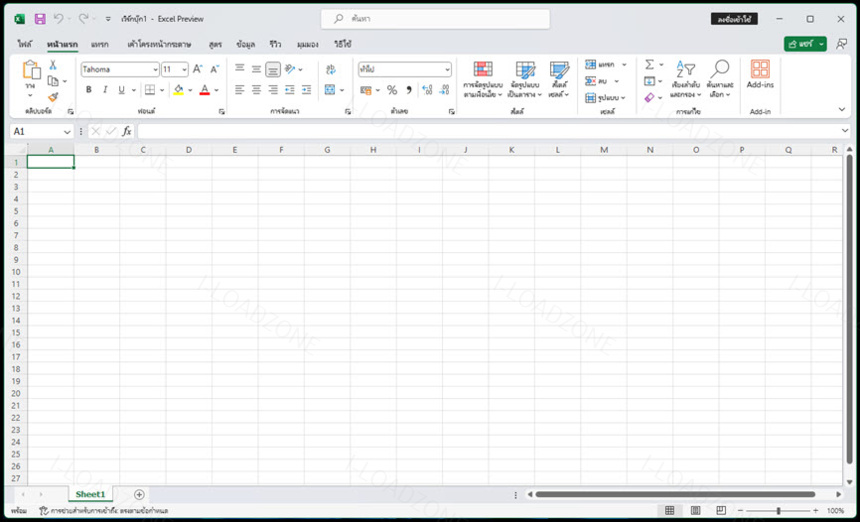Image resolution: width=860 pixels, height=522 pixels.
Task: Click the Decrease Indent icon
Action: pos(290,89)
